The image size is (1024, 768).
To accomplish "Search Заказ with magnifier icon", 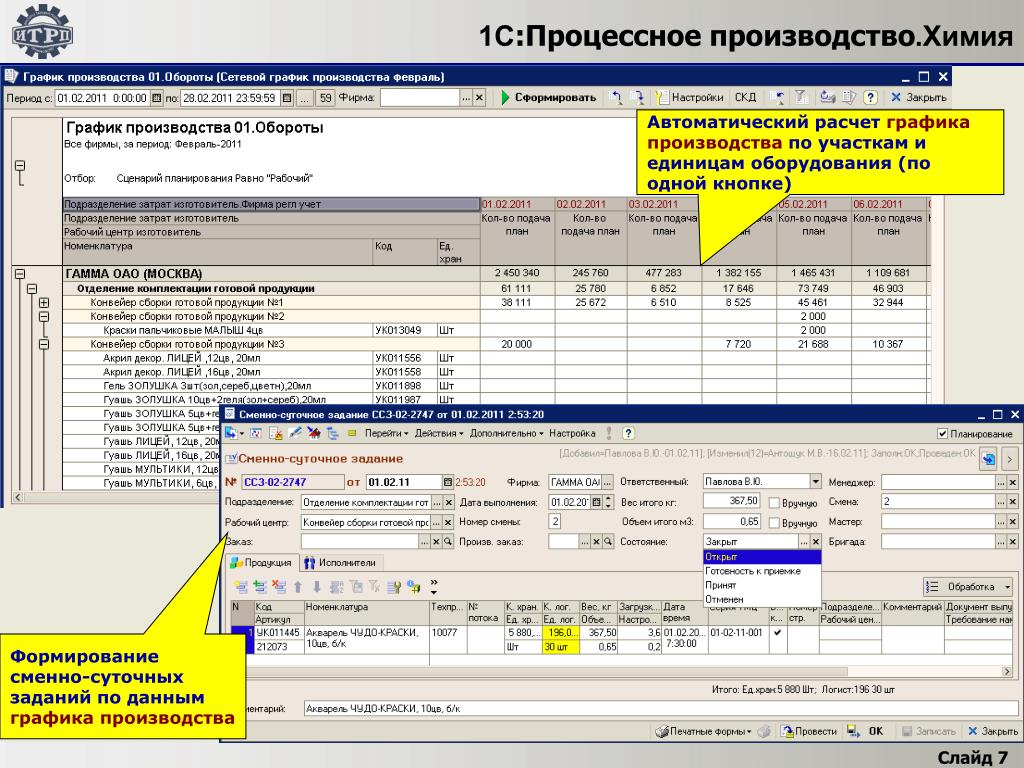I will click(x=447, y=542).
